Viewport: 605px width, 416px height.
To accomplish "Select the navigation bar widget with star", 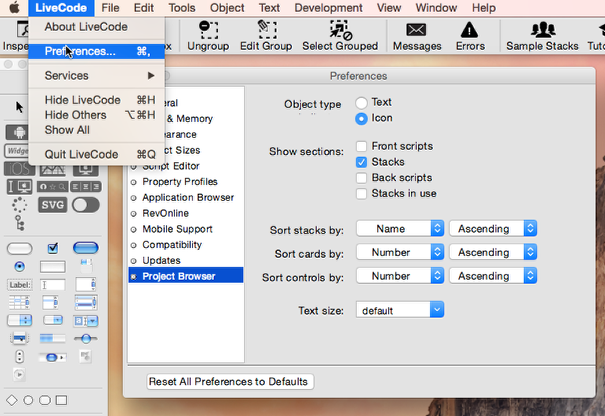I will pyautogui.click(x=52, y=187).
